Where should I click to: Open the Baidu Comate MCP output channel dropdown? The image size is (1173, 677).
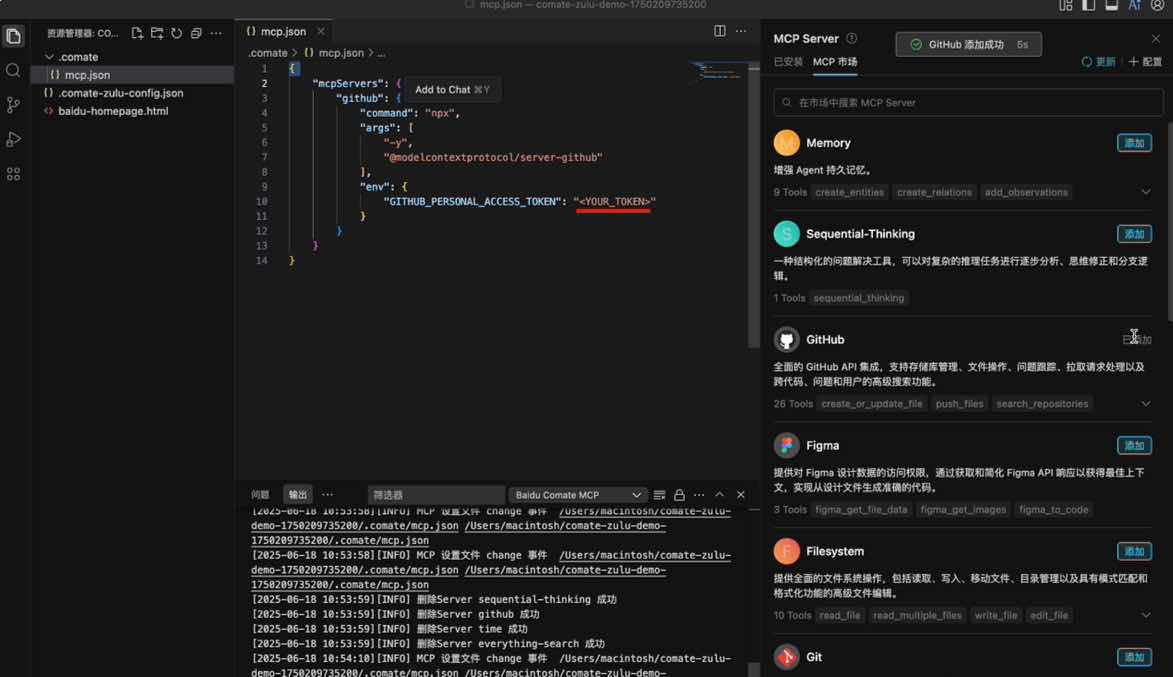pos(577,494)
